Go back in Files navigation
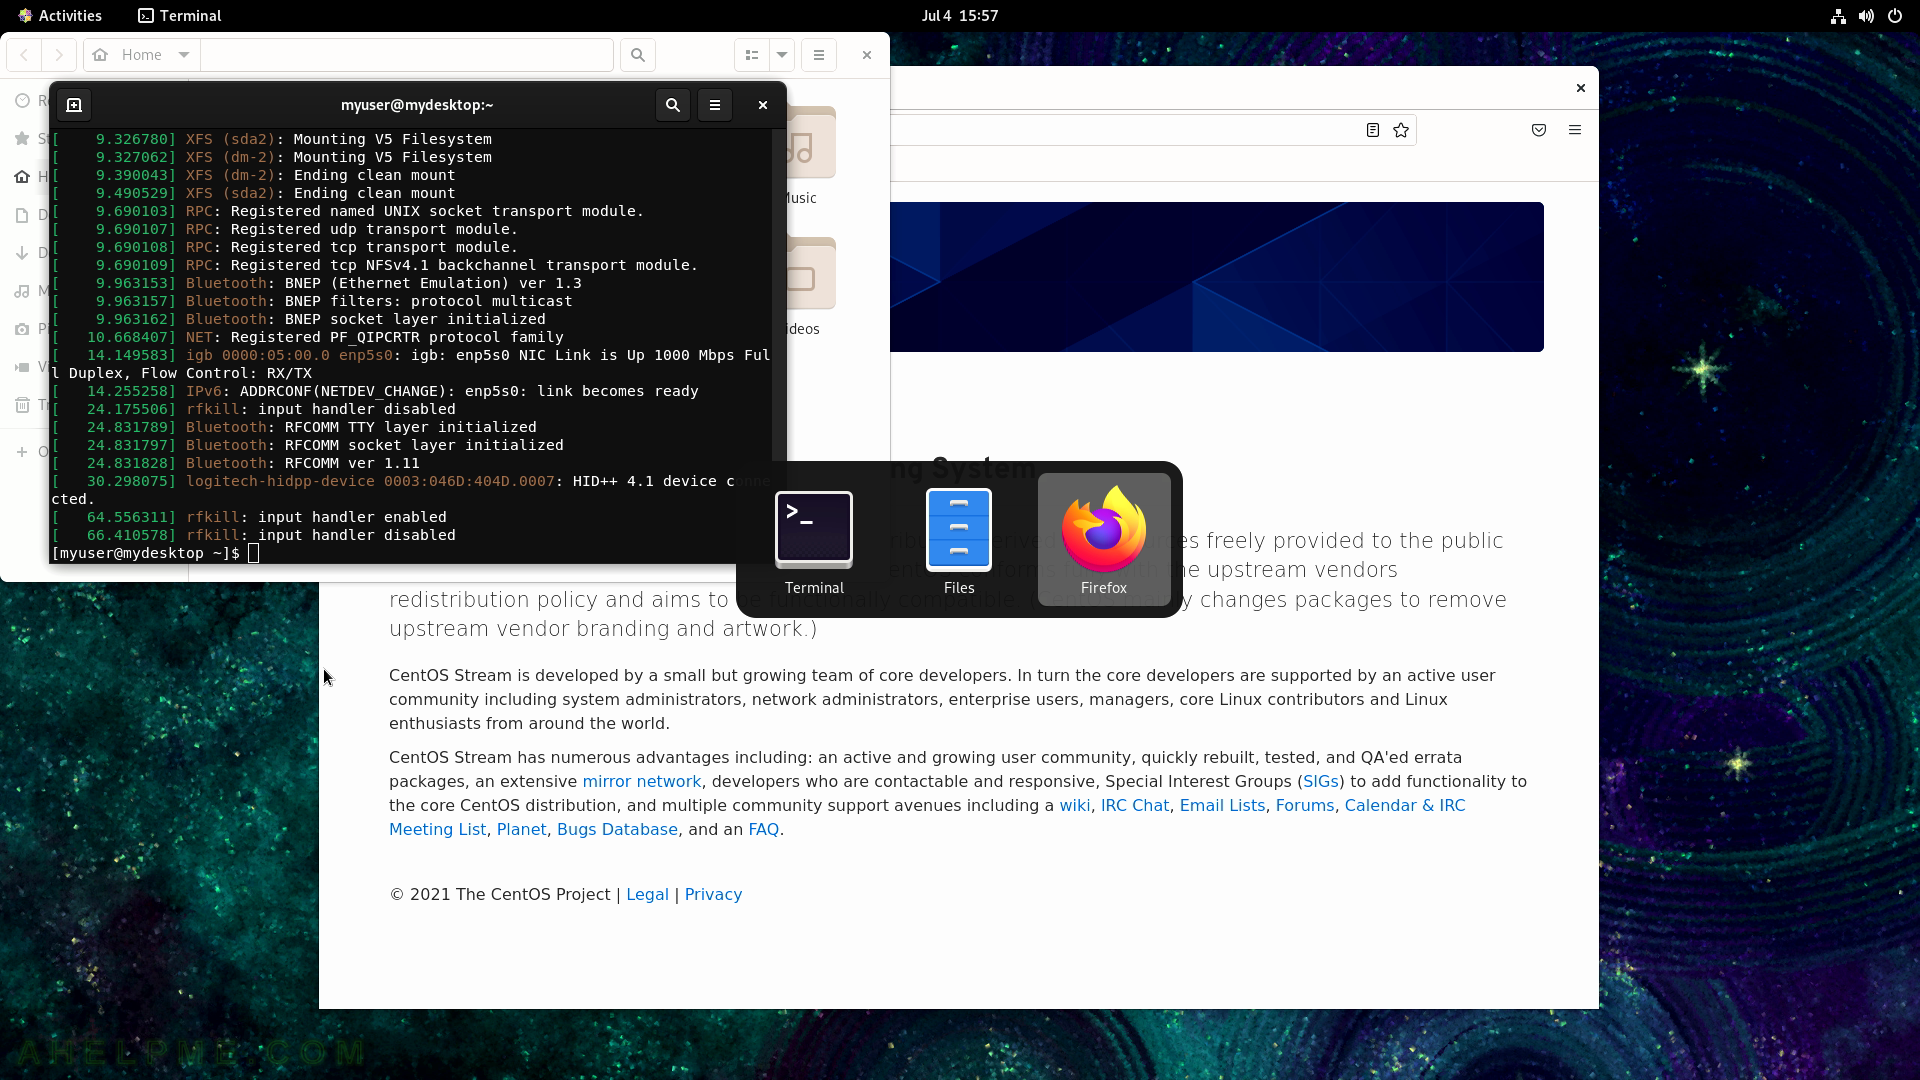Viewport: 1920px width, 1080px height. [24, 55]
